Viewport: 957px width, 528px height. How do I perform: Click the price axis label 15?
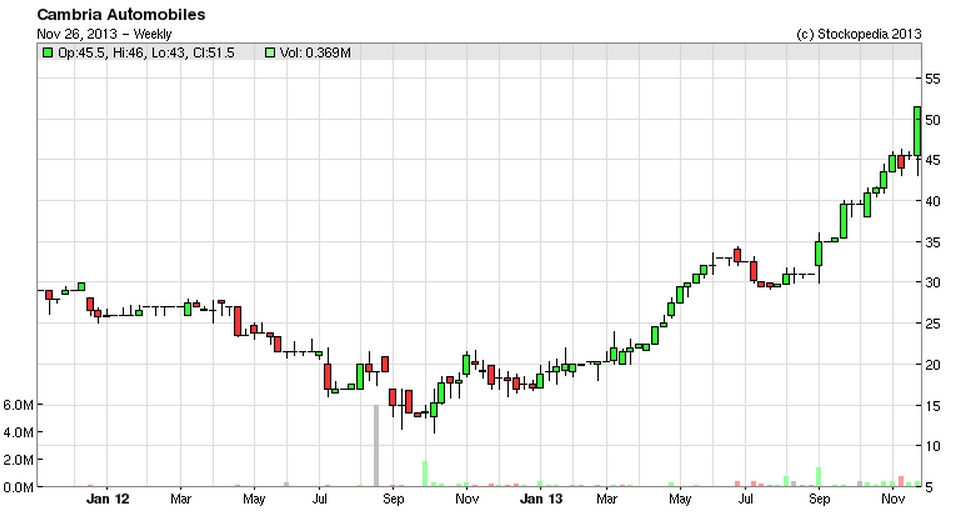pos(933,405)
